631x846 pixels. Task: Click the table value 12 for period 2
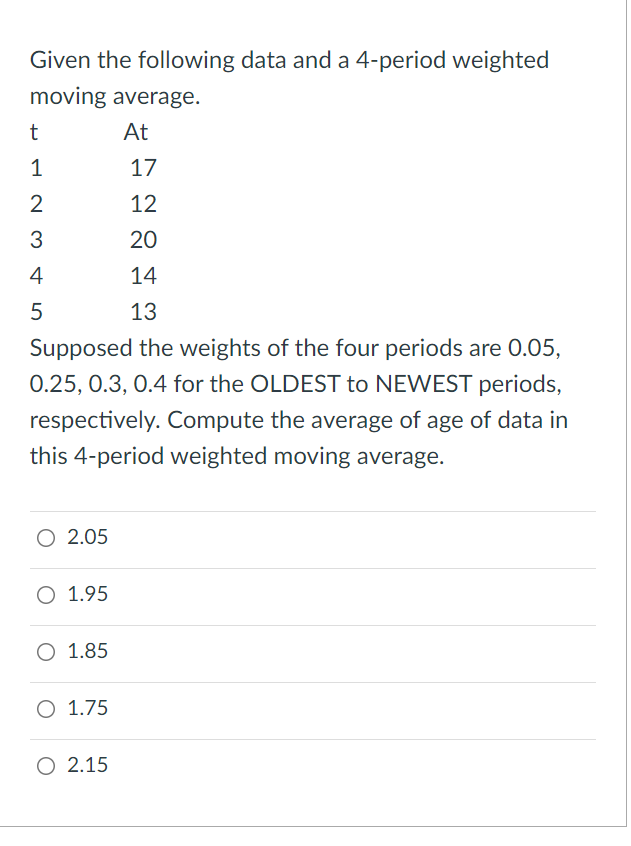[143, 204]
